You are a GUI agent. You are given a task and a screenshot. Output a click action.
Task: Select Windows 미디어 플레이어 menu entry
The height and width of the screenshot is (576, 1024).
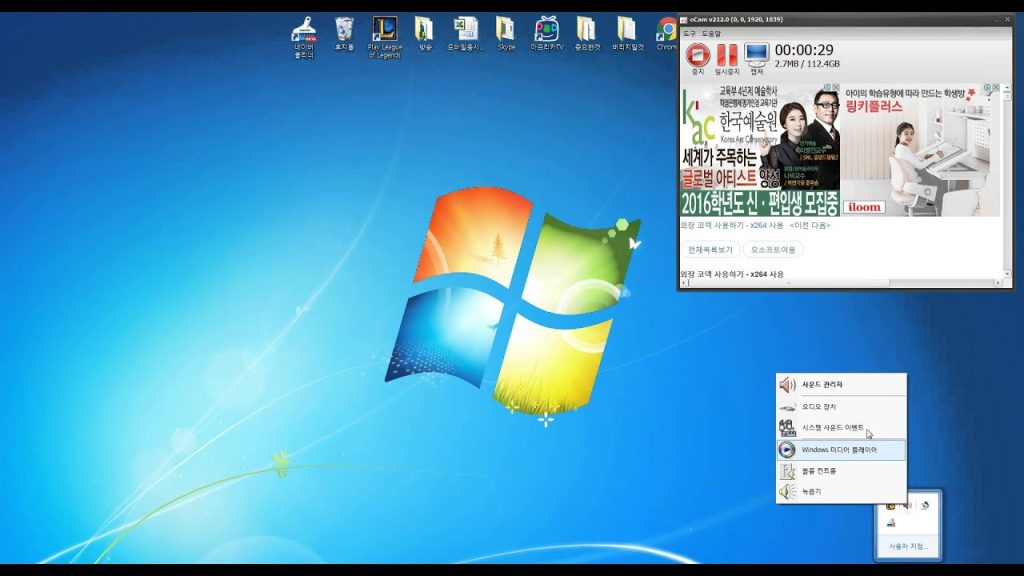coord(841,450)
